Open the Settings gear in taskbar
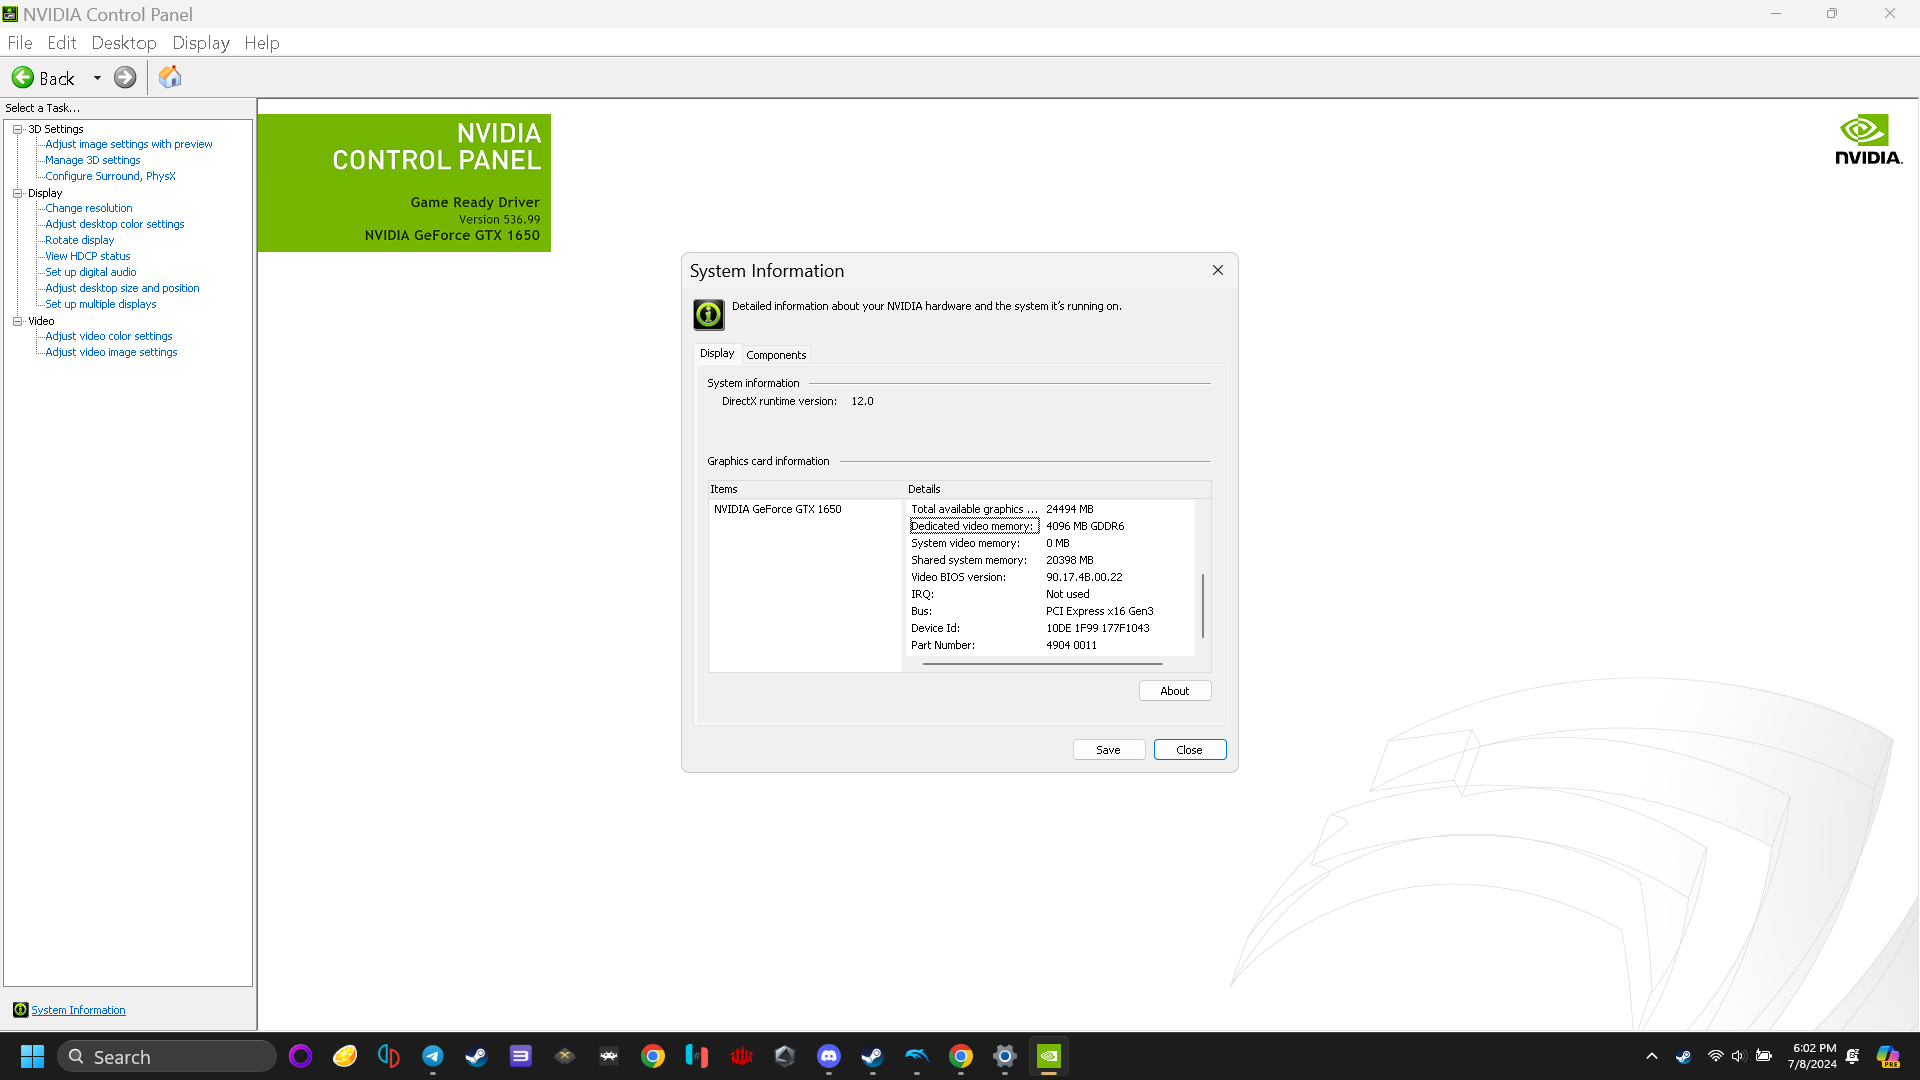This screenshot has width=1920, height=1080. coord(1005,1056)
